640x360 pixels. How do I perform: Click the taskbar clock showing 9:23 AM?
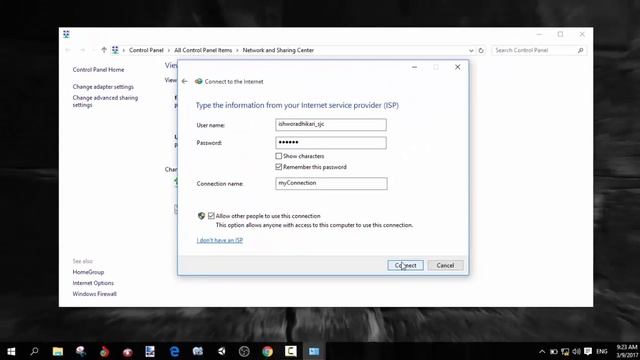[627, 351]
